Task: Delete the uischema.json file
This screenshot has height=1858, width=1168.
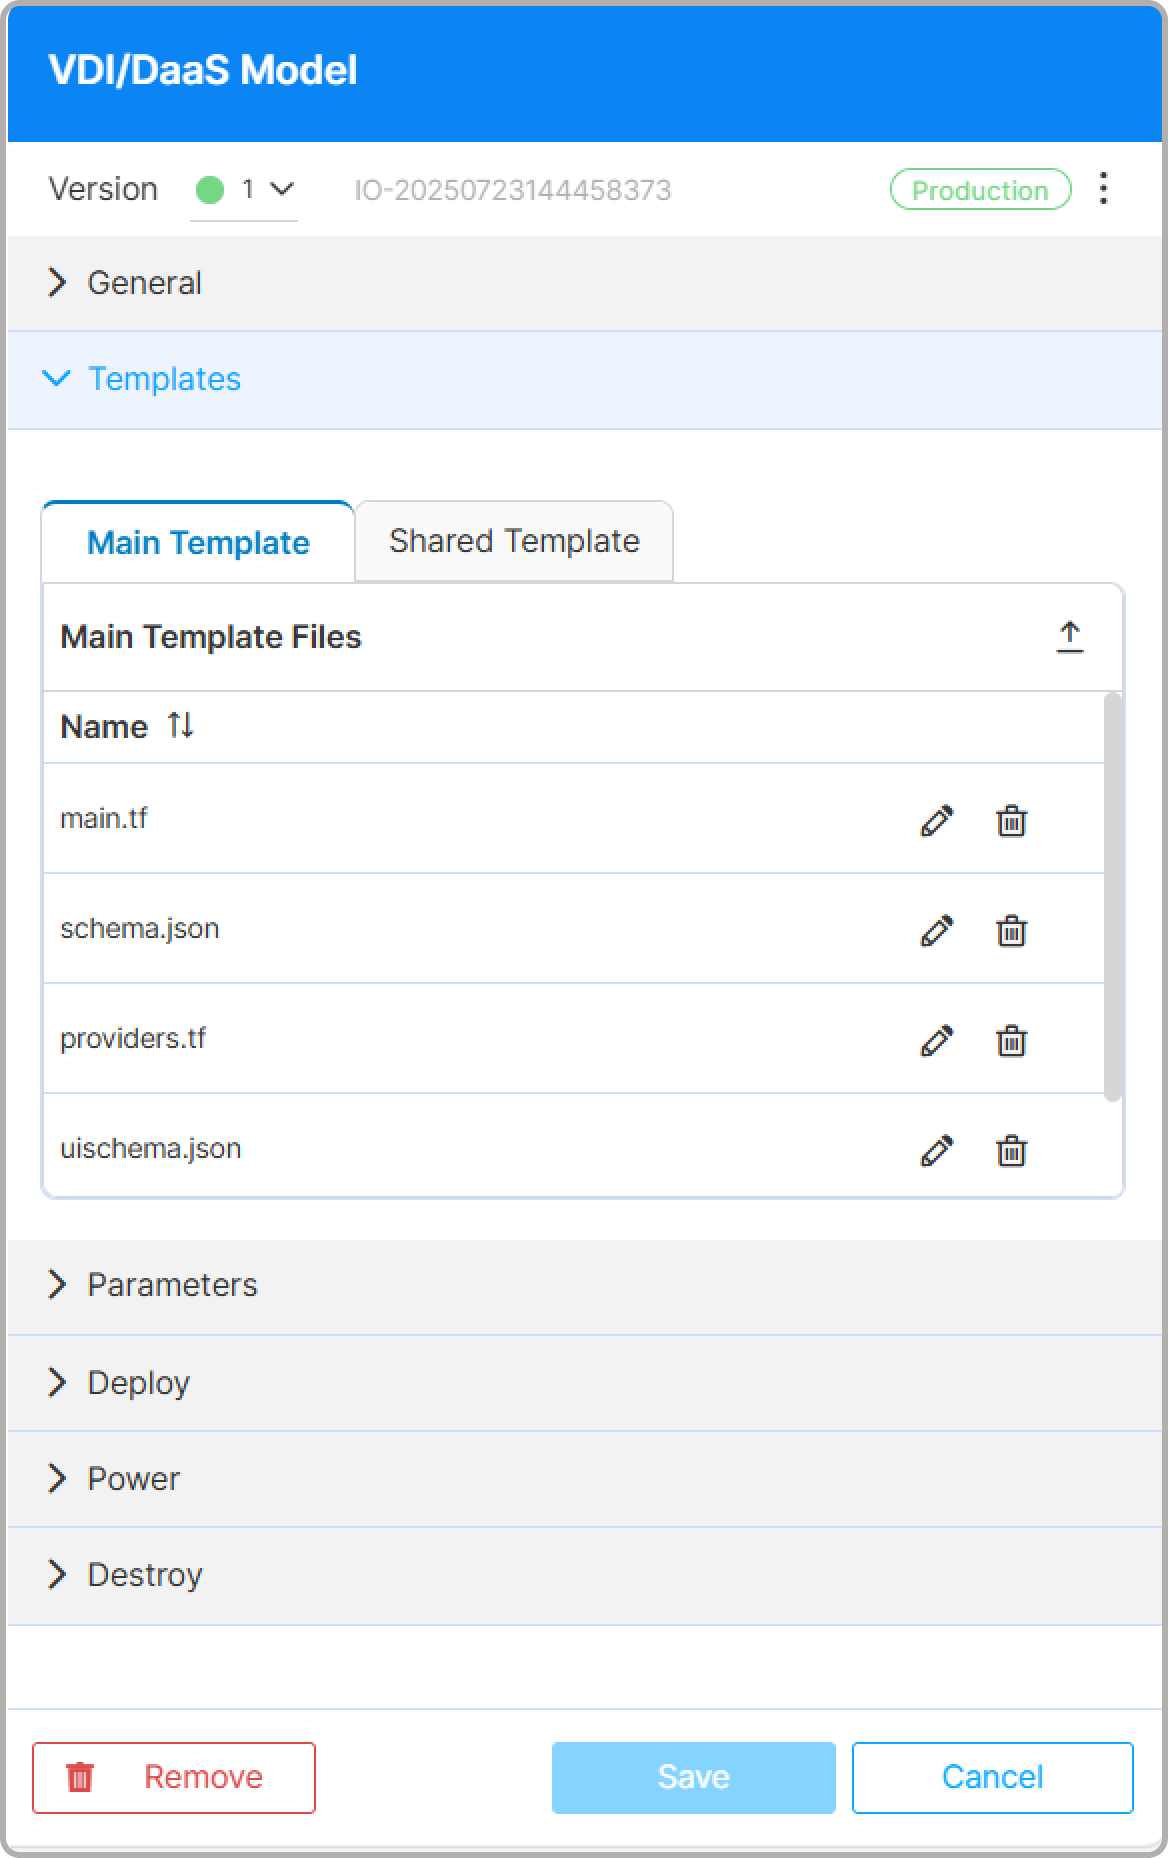Action: click(1011, 1151)
